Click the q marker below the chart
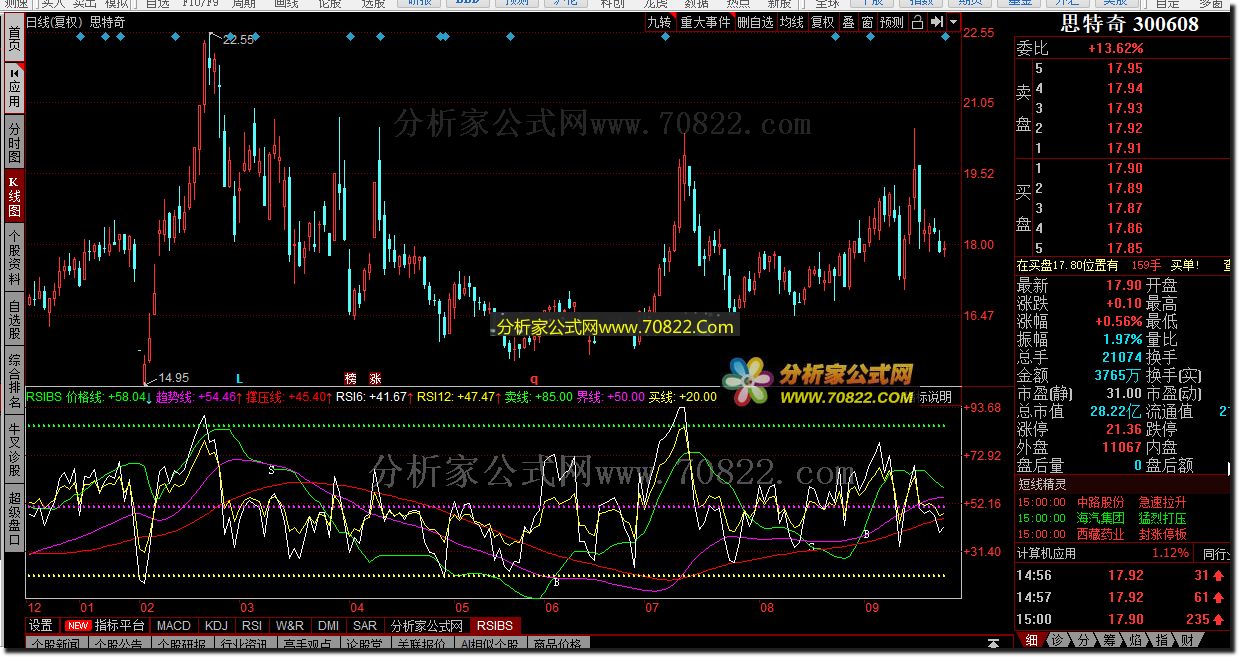The image size is (1240, 657). (x=534, y=379)
